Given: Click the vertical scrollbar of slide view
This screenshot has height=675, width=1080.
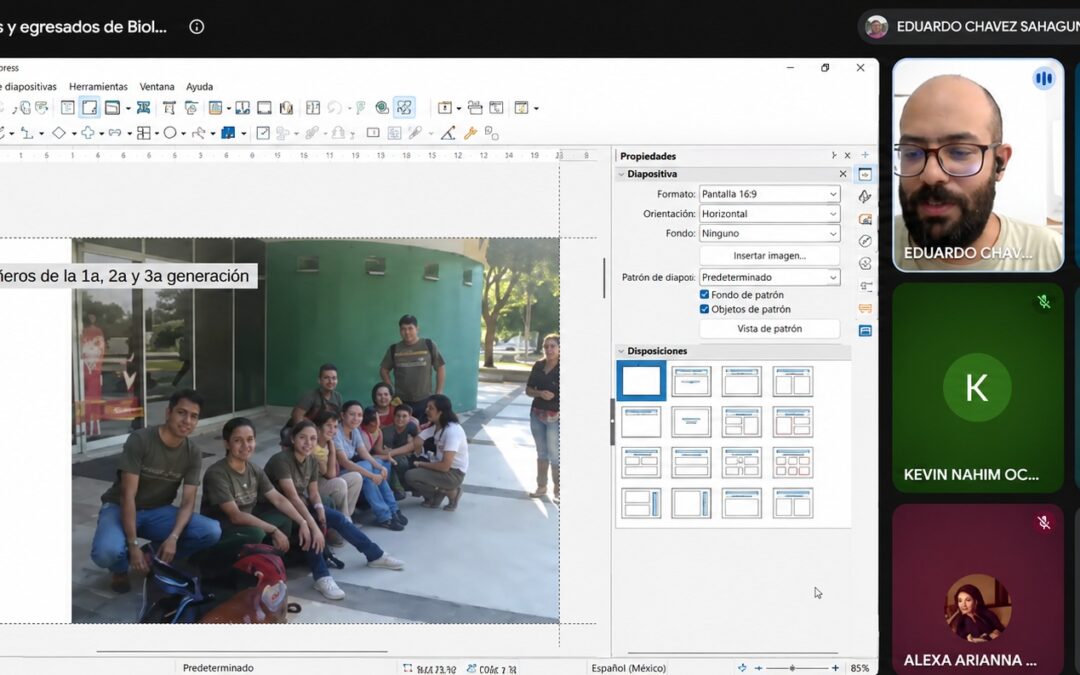Looking at the screenshot, I should pos(604,278).
